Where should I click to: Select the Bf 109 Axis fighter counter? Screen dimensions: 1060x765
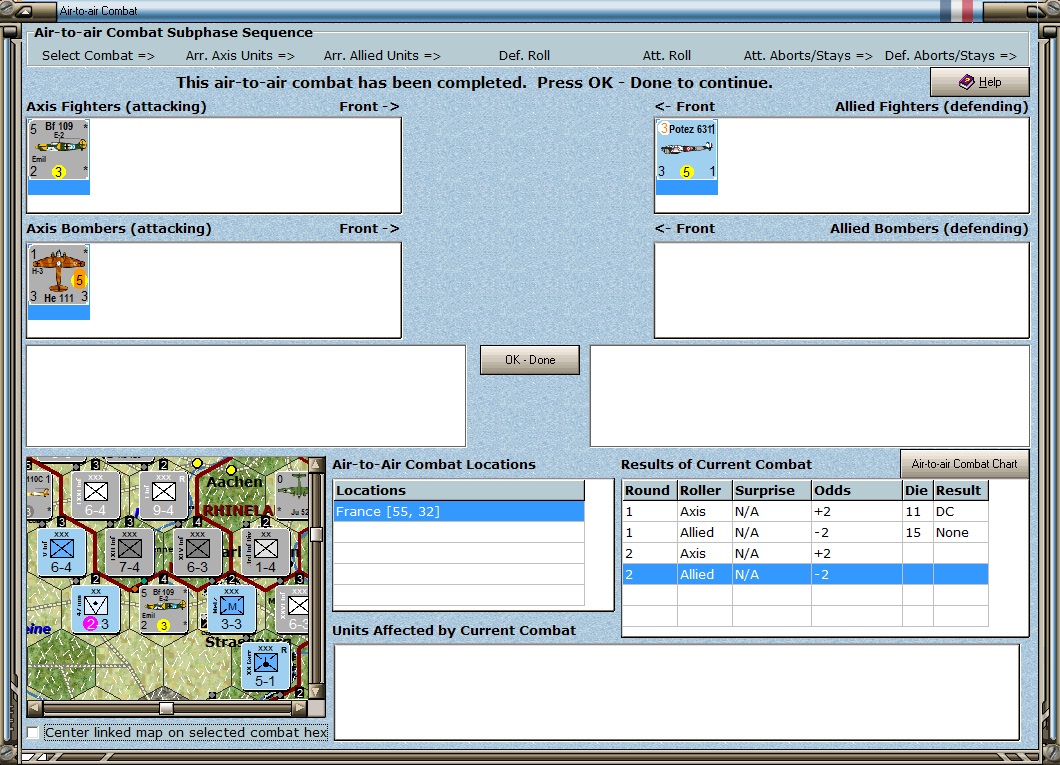pyautogui.click(x=59, y=156)
